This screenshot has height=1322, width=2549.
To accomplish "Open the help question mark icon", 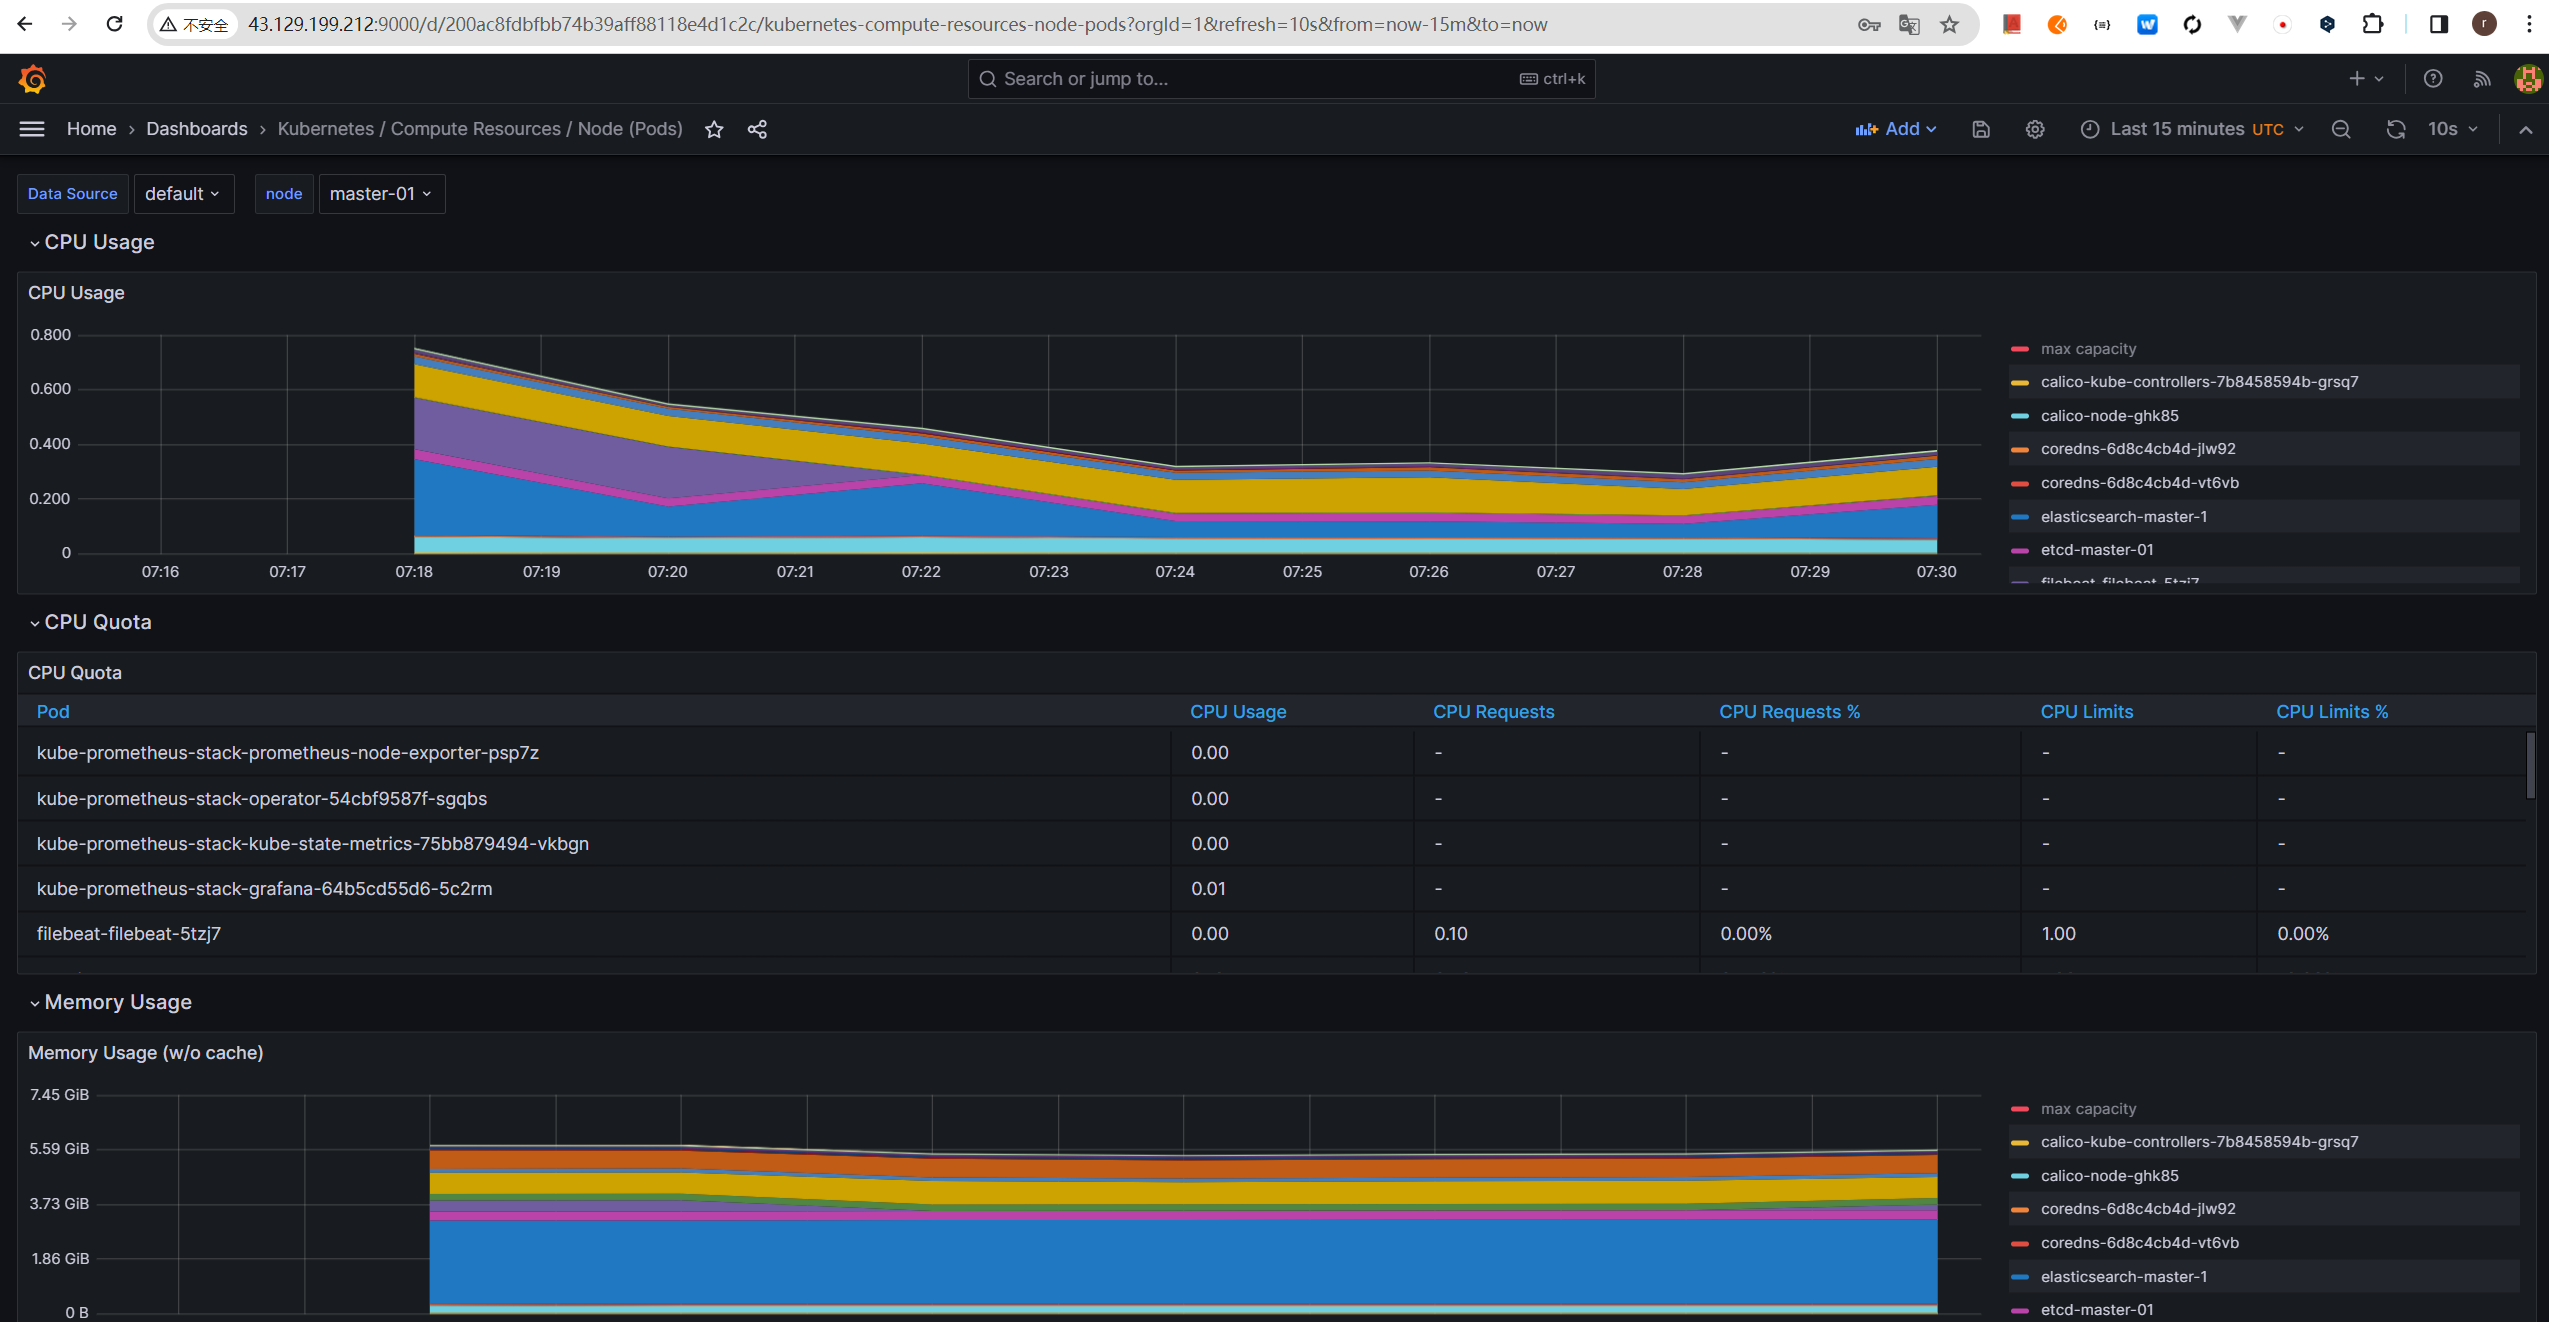I will 2433,79.
